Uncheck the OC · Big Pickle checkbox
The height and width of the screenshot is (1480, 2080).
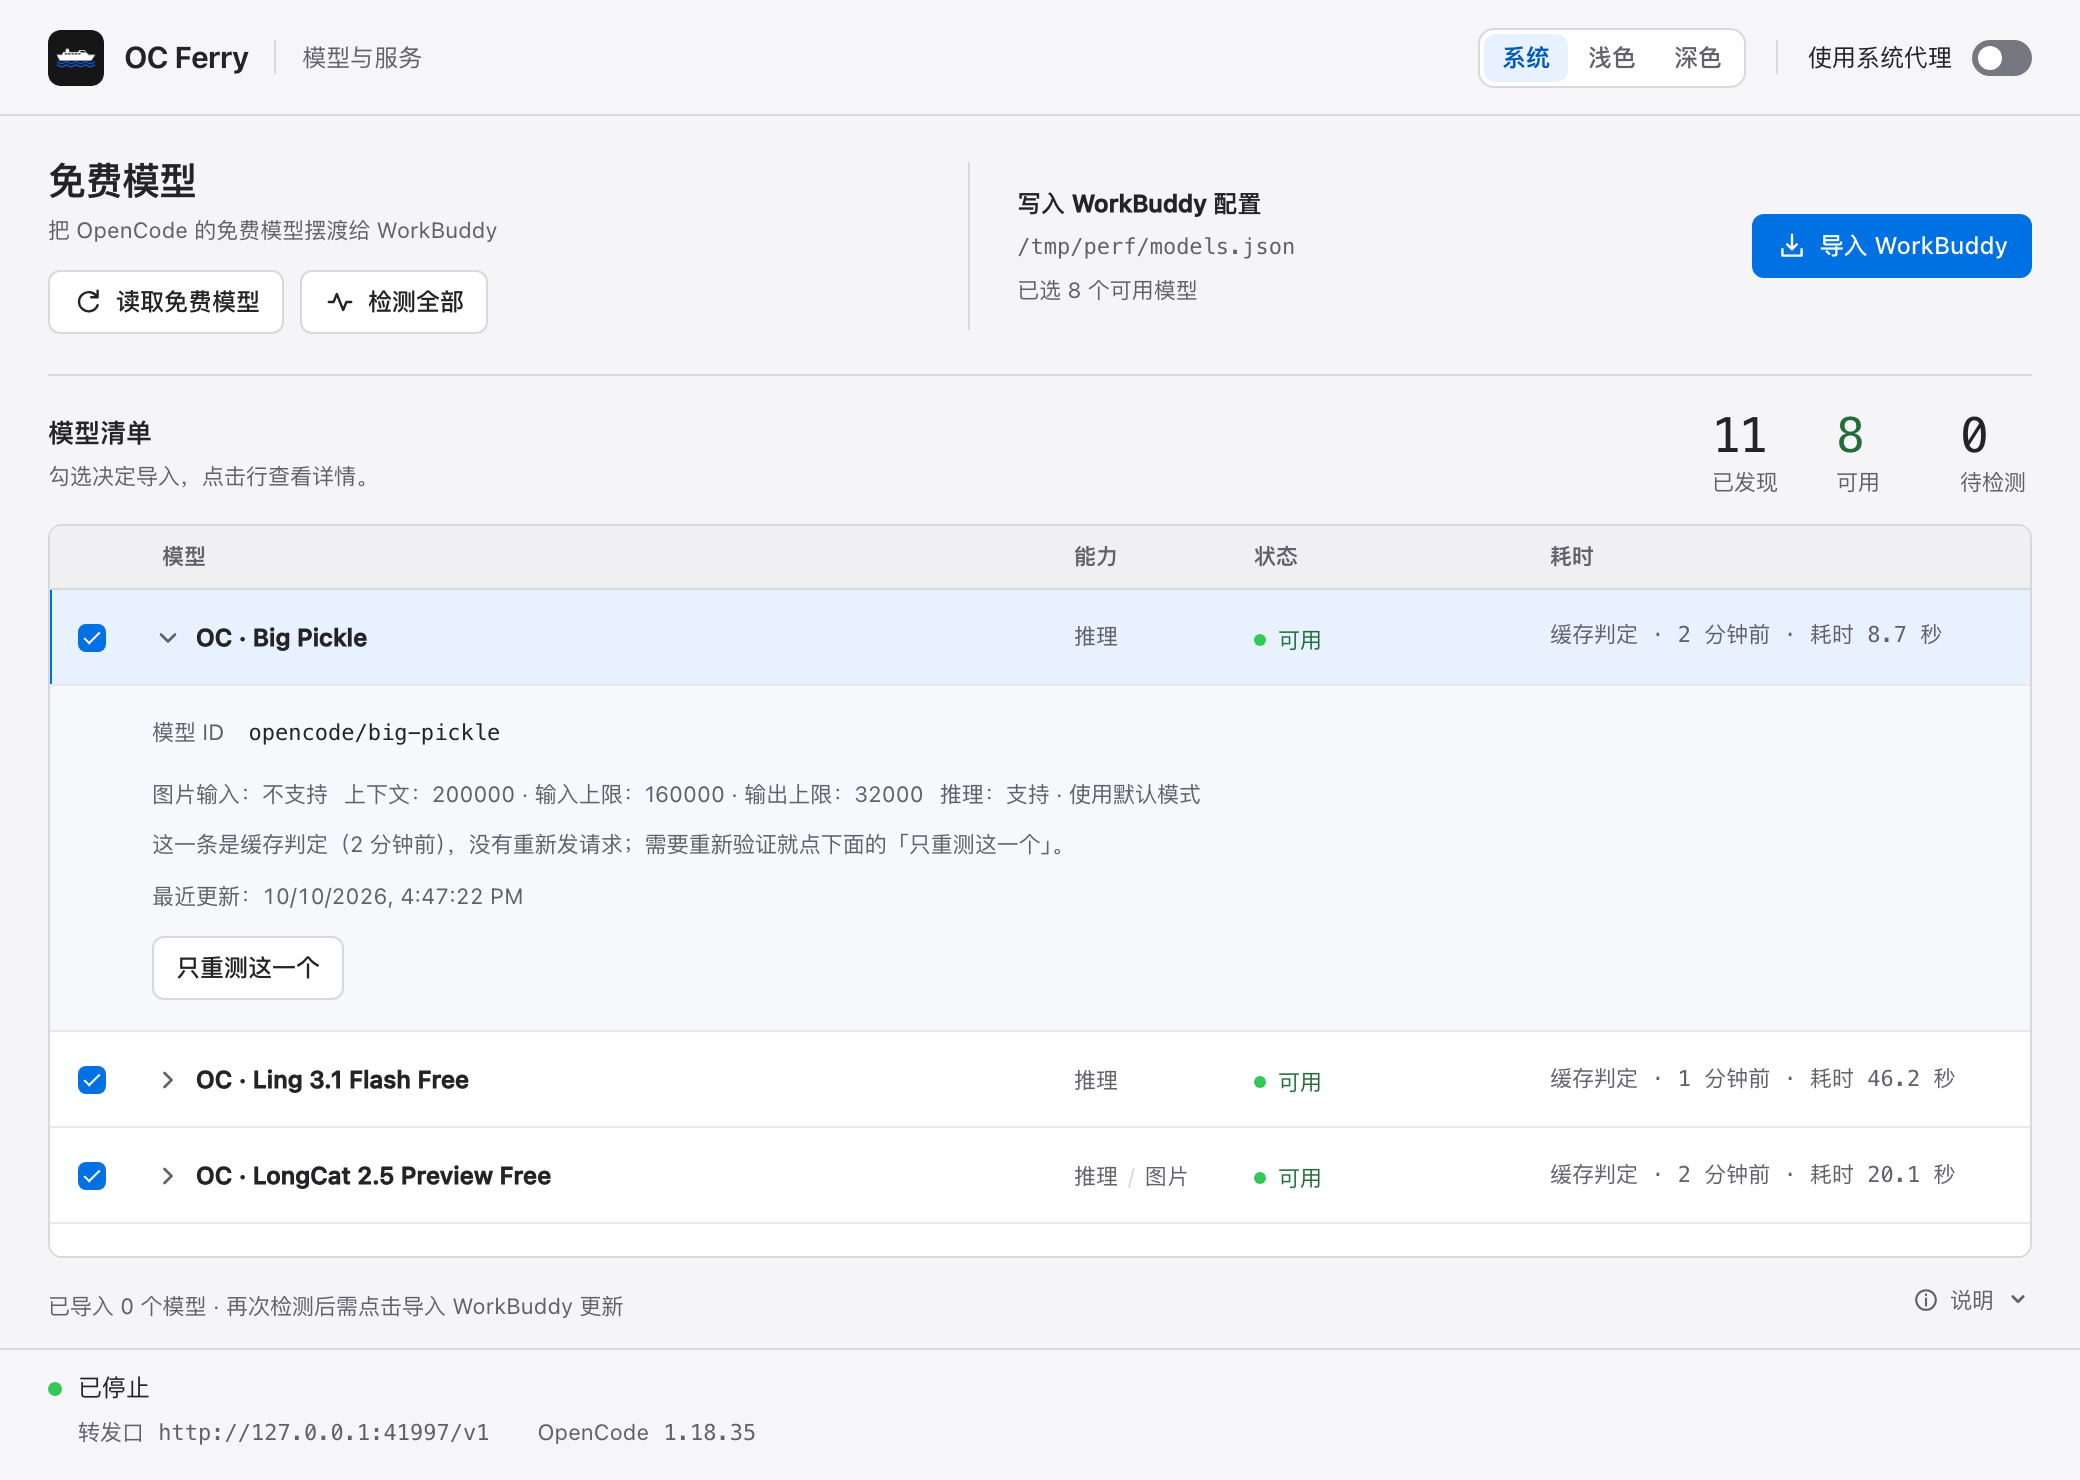click(x=92, y=638)
